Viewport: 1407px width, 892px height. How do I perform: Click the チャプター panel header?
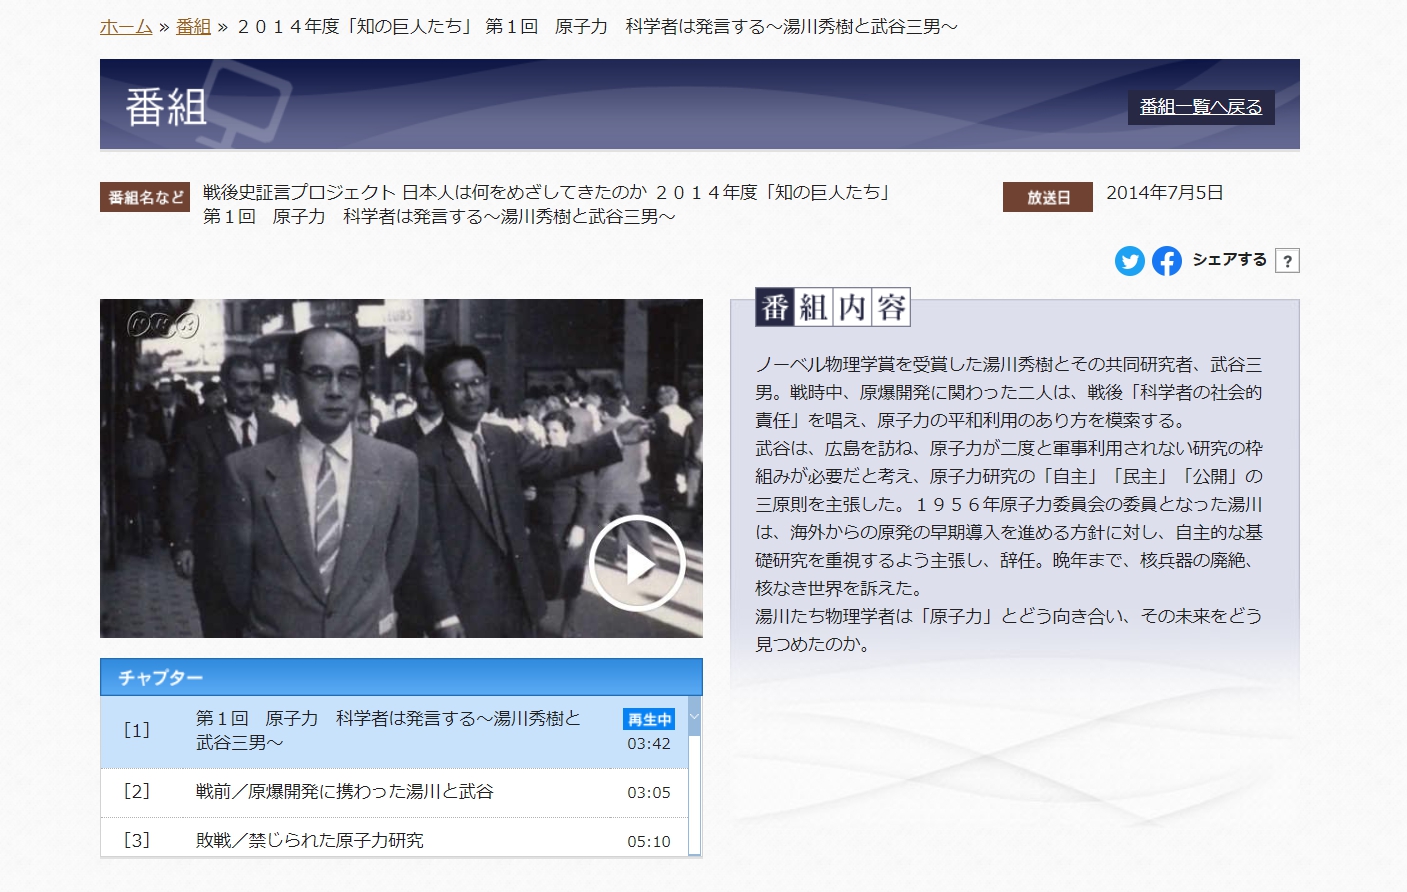401,677
